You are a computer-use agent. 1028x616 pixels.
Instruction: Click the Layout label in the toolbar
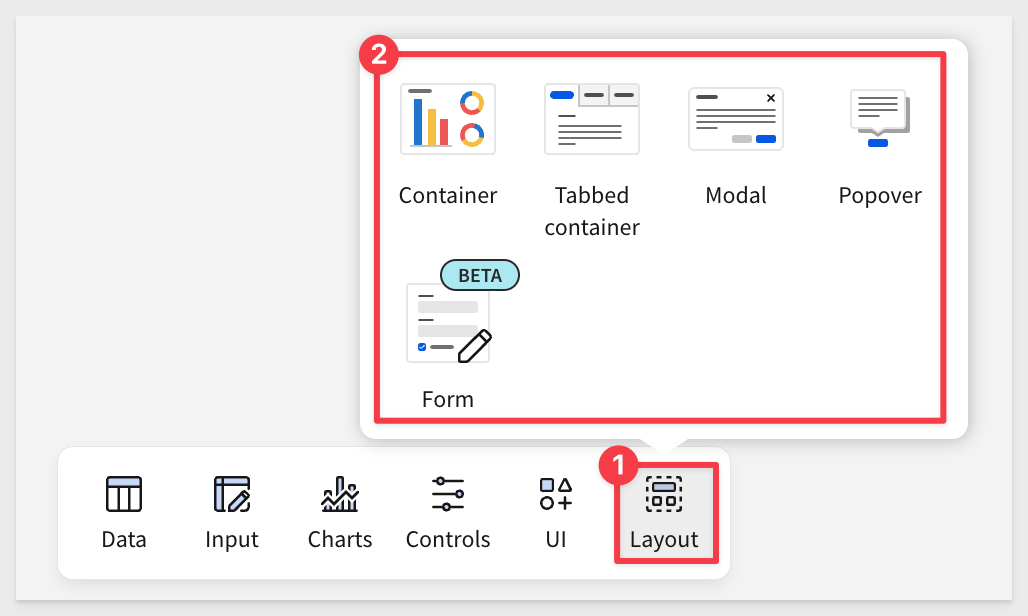click(664, 539)
